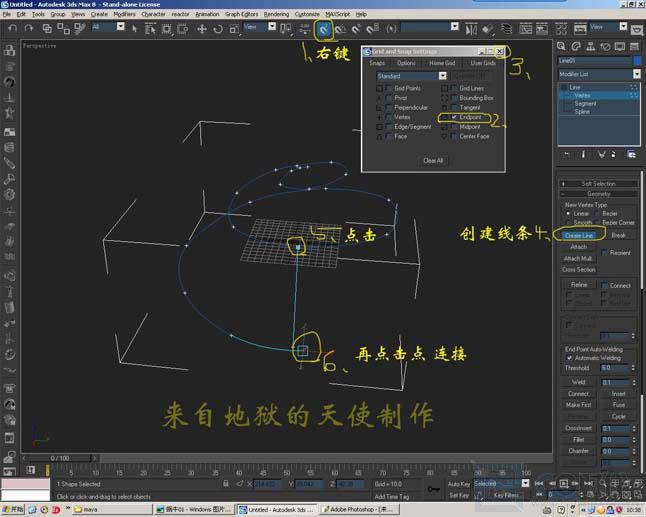This screenshot has height=517, width=646.
Task: Activate Select and Rotate tool
Action: click(x=218, y=29)
